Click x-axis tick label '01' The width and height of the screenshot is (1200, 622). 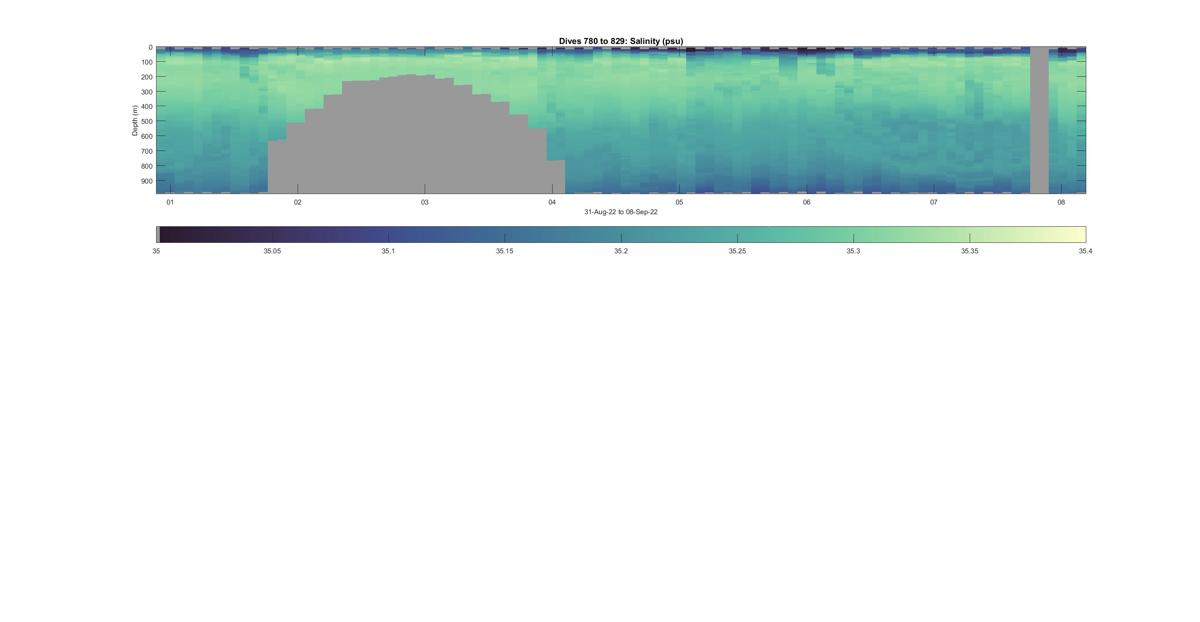coord(170,202)
